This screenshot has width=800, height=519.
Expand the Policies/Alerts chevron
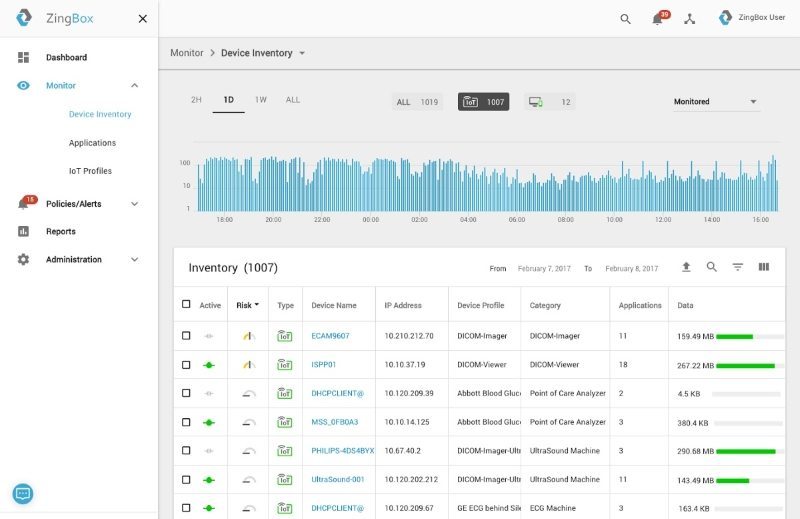pos(135,204)
